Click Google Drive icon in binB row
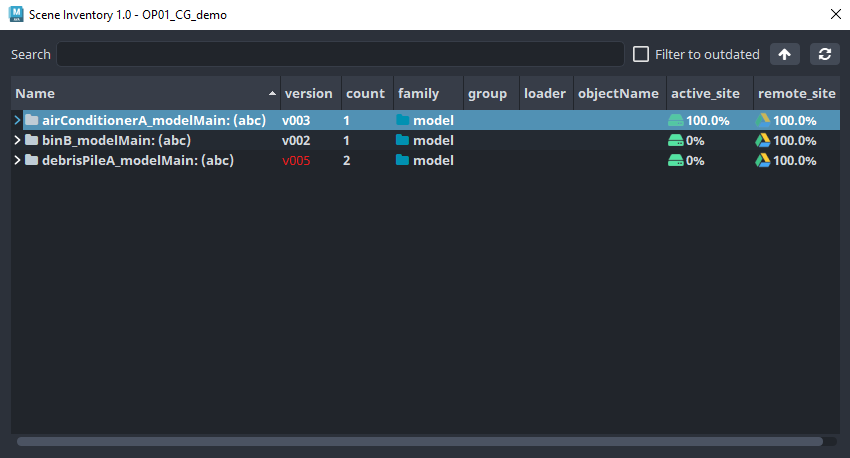This screenshot has width=850, height=458. coord(763,140)
